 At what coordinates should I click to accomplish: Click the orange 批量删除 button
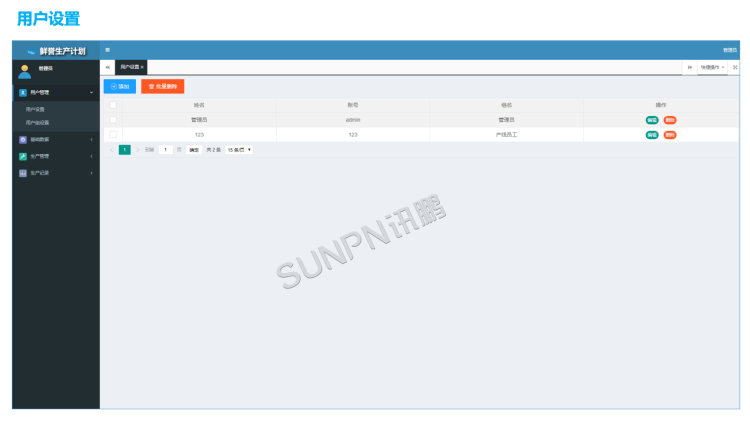(162, 87)
